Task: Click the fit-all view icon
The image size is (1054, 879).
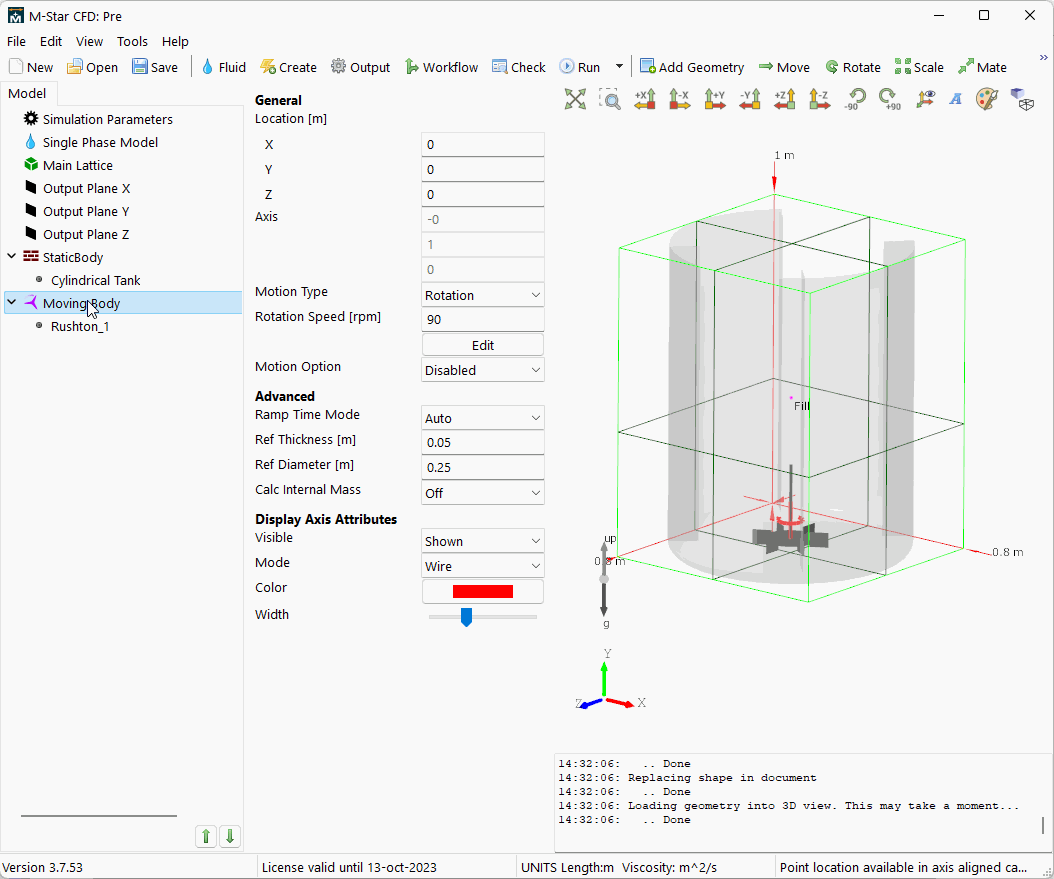Action: click(575, 99)
